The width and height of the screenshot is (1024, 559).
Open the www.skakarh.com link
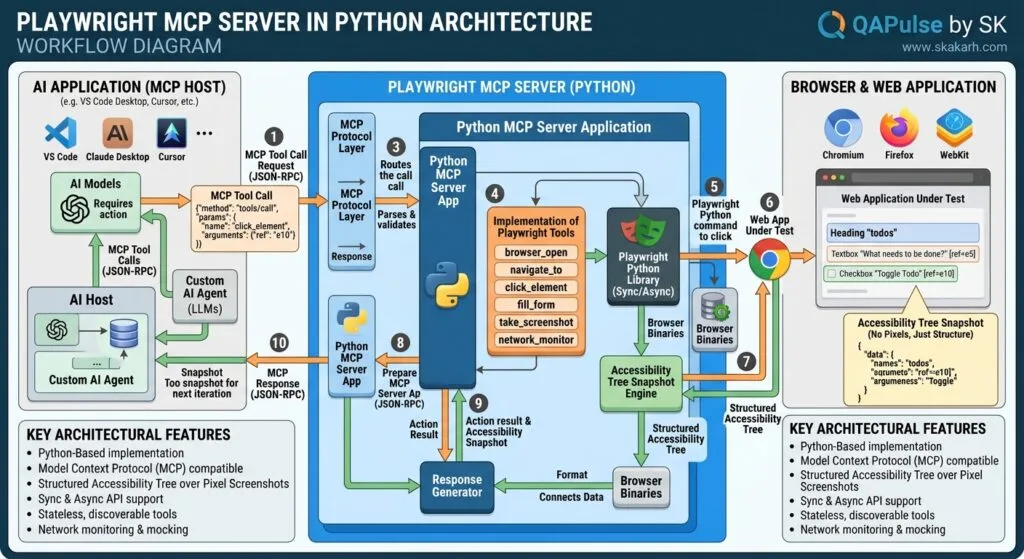[954, 47]
